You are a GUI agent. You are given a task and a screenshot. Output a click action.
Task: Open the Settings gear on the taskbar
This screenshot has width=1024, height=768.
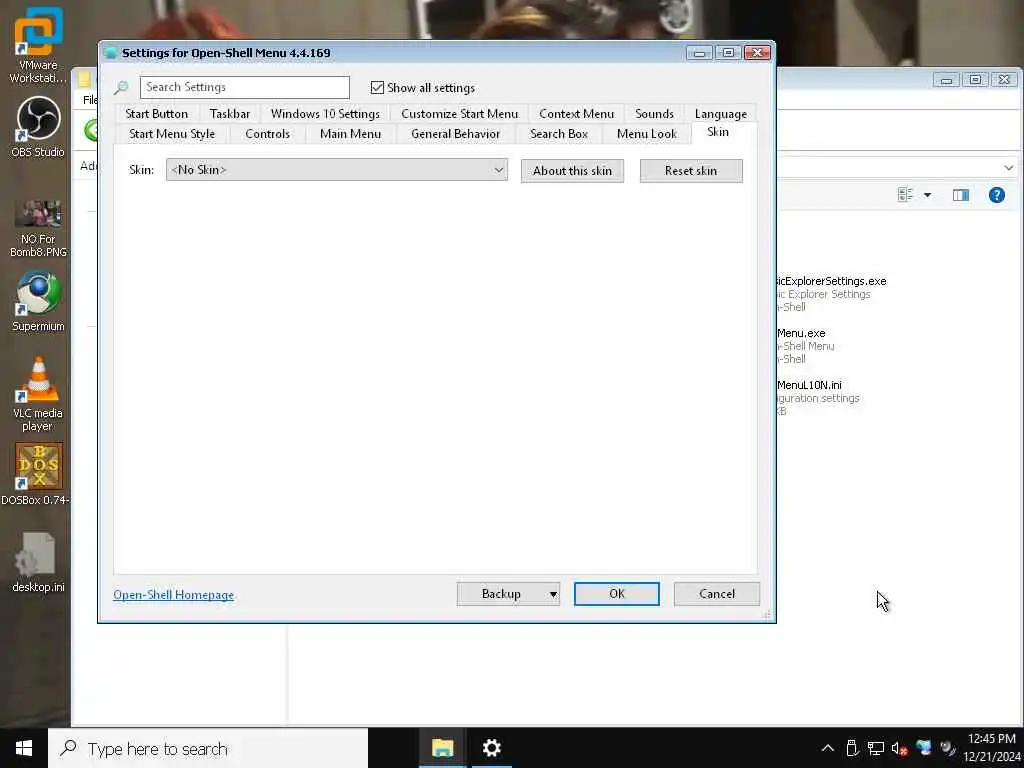coord(491,748)
